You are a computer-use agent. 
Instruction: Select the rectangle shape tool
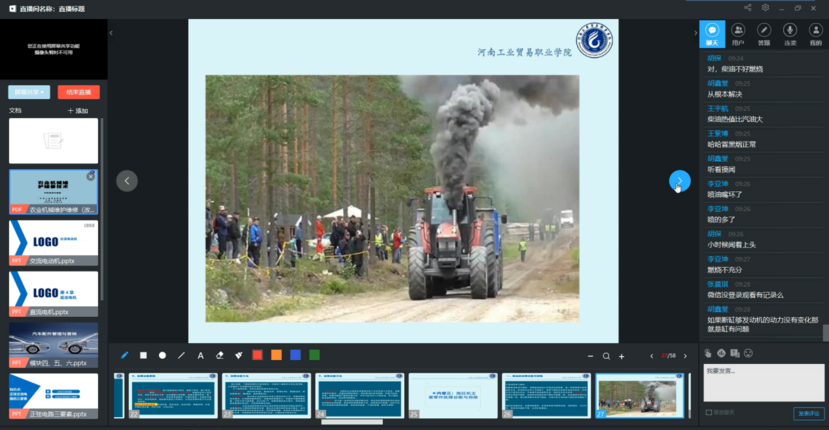tap(143, 355)
